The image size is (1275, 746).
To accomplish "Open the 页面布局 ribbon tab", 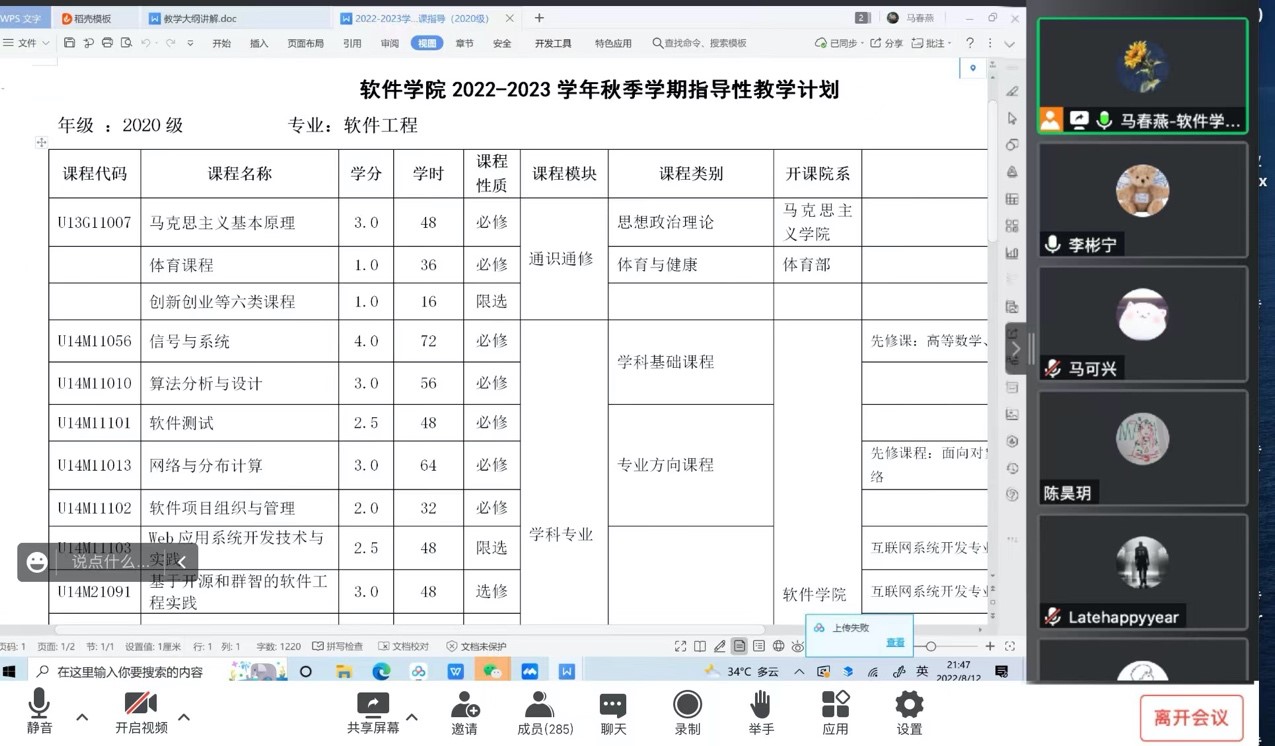I will tap(306, 43).
